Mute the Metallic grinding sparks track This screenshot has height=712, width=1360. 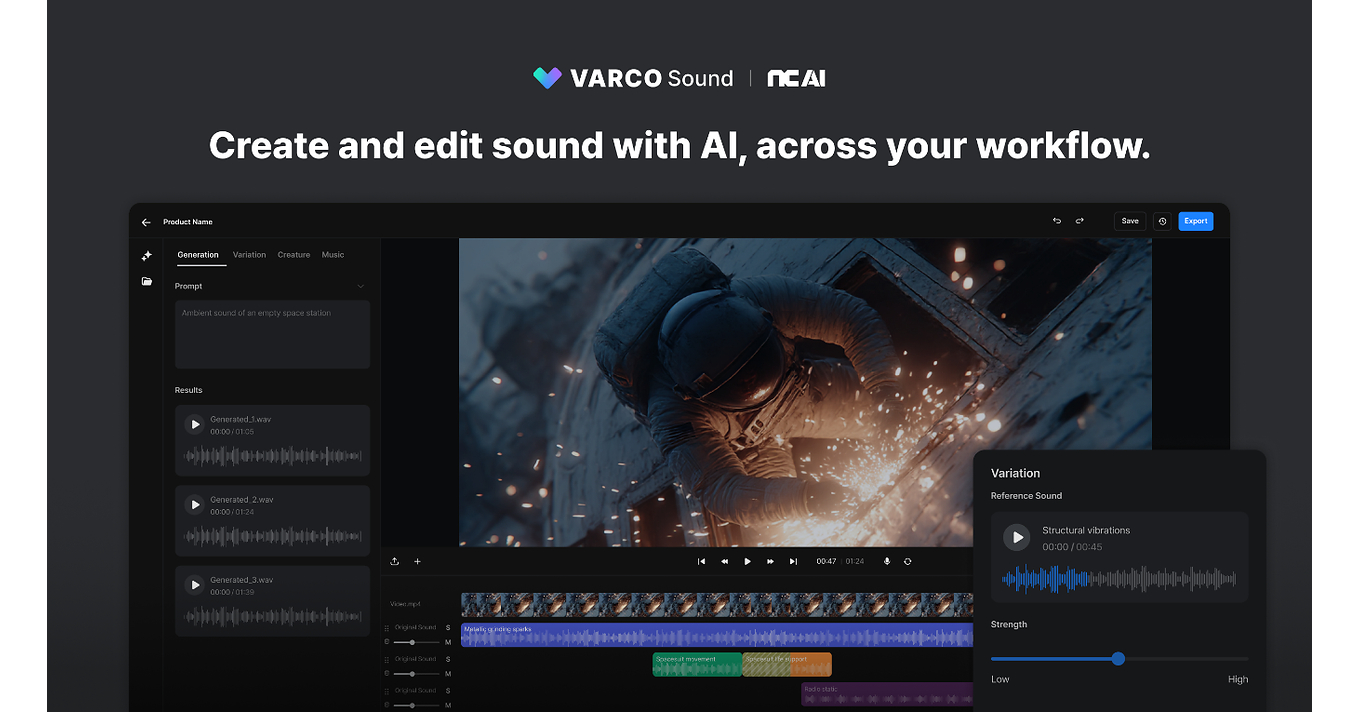(x=448, y=642)
